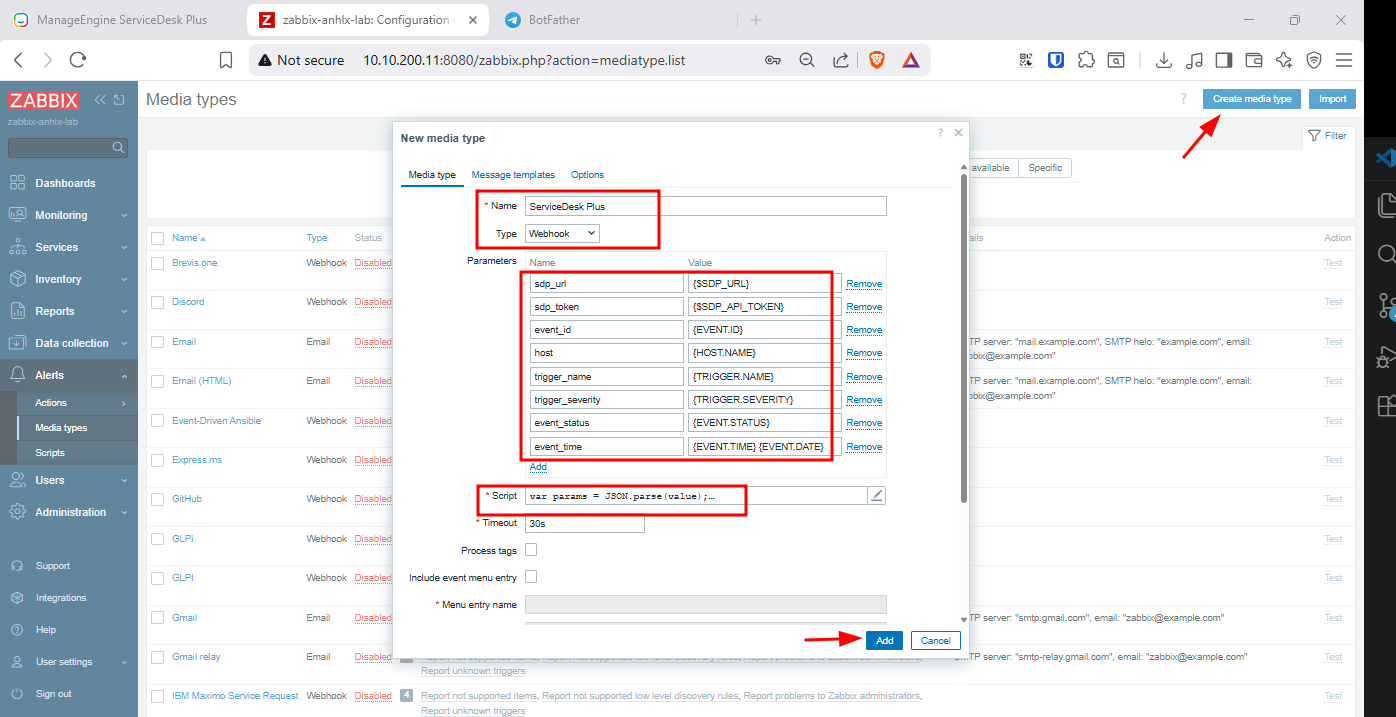Viewport: 1396px width, 717px height.
Task: Tick the Include event menu entry checkbox
Action: pyautogui.click(x=531, y=577)
